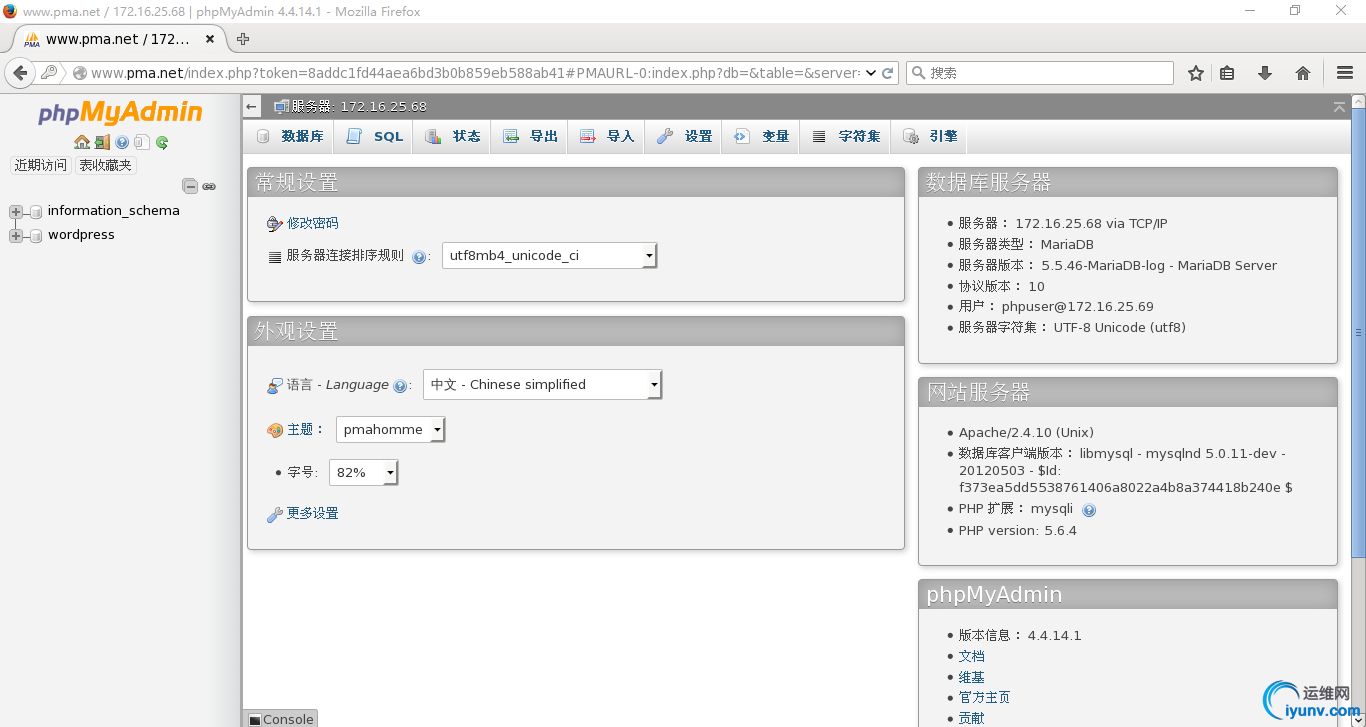
Task: Click the 近期访问 recent tables button
Action: (x=41, y=166)
